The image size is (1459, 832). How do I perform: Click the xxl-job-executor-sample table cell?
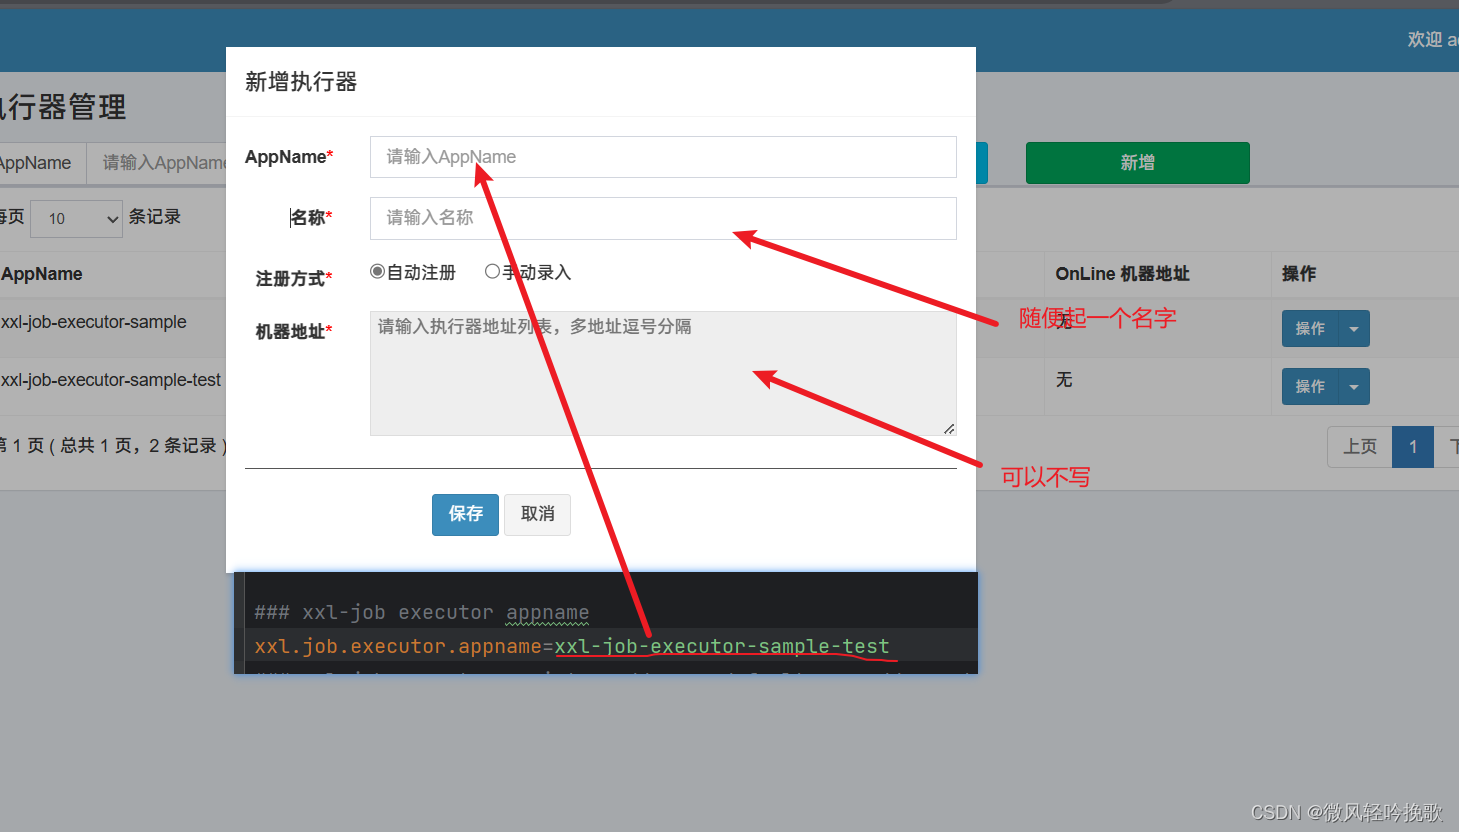coord(94,322)
